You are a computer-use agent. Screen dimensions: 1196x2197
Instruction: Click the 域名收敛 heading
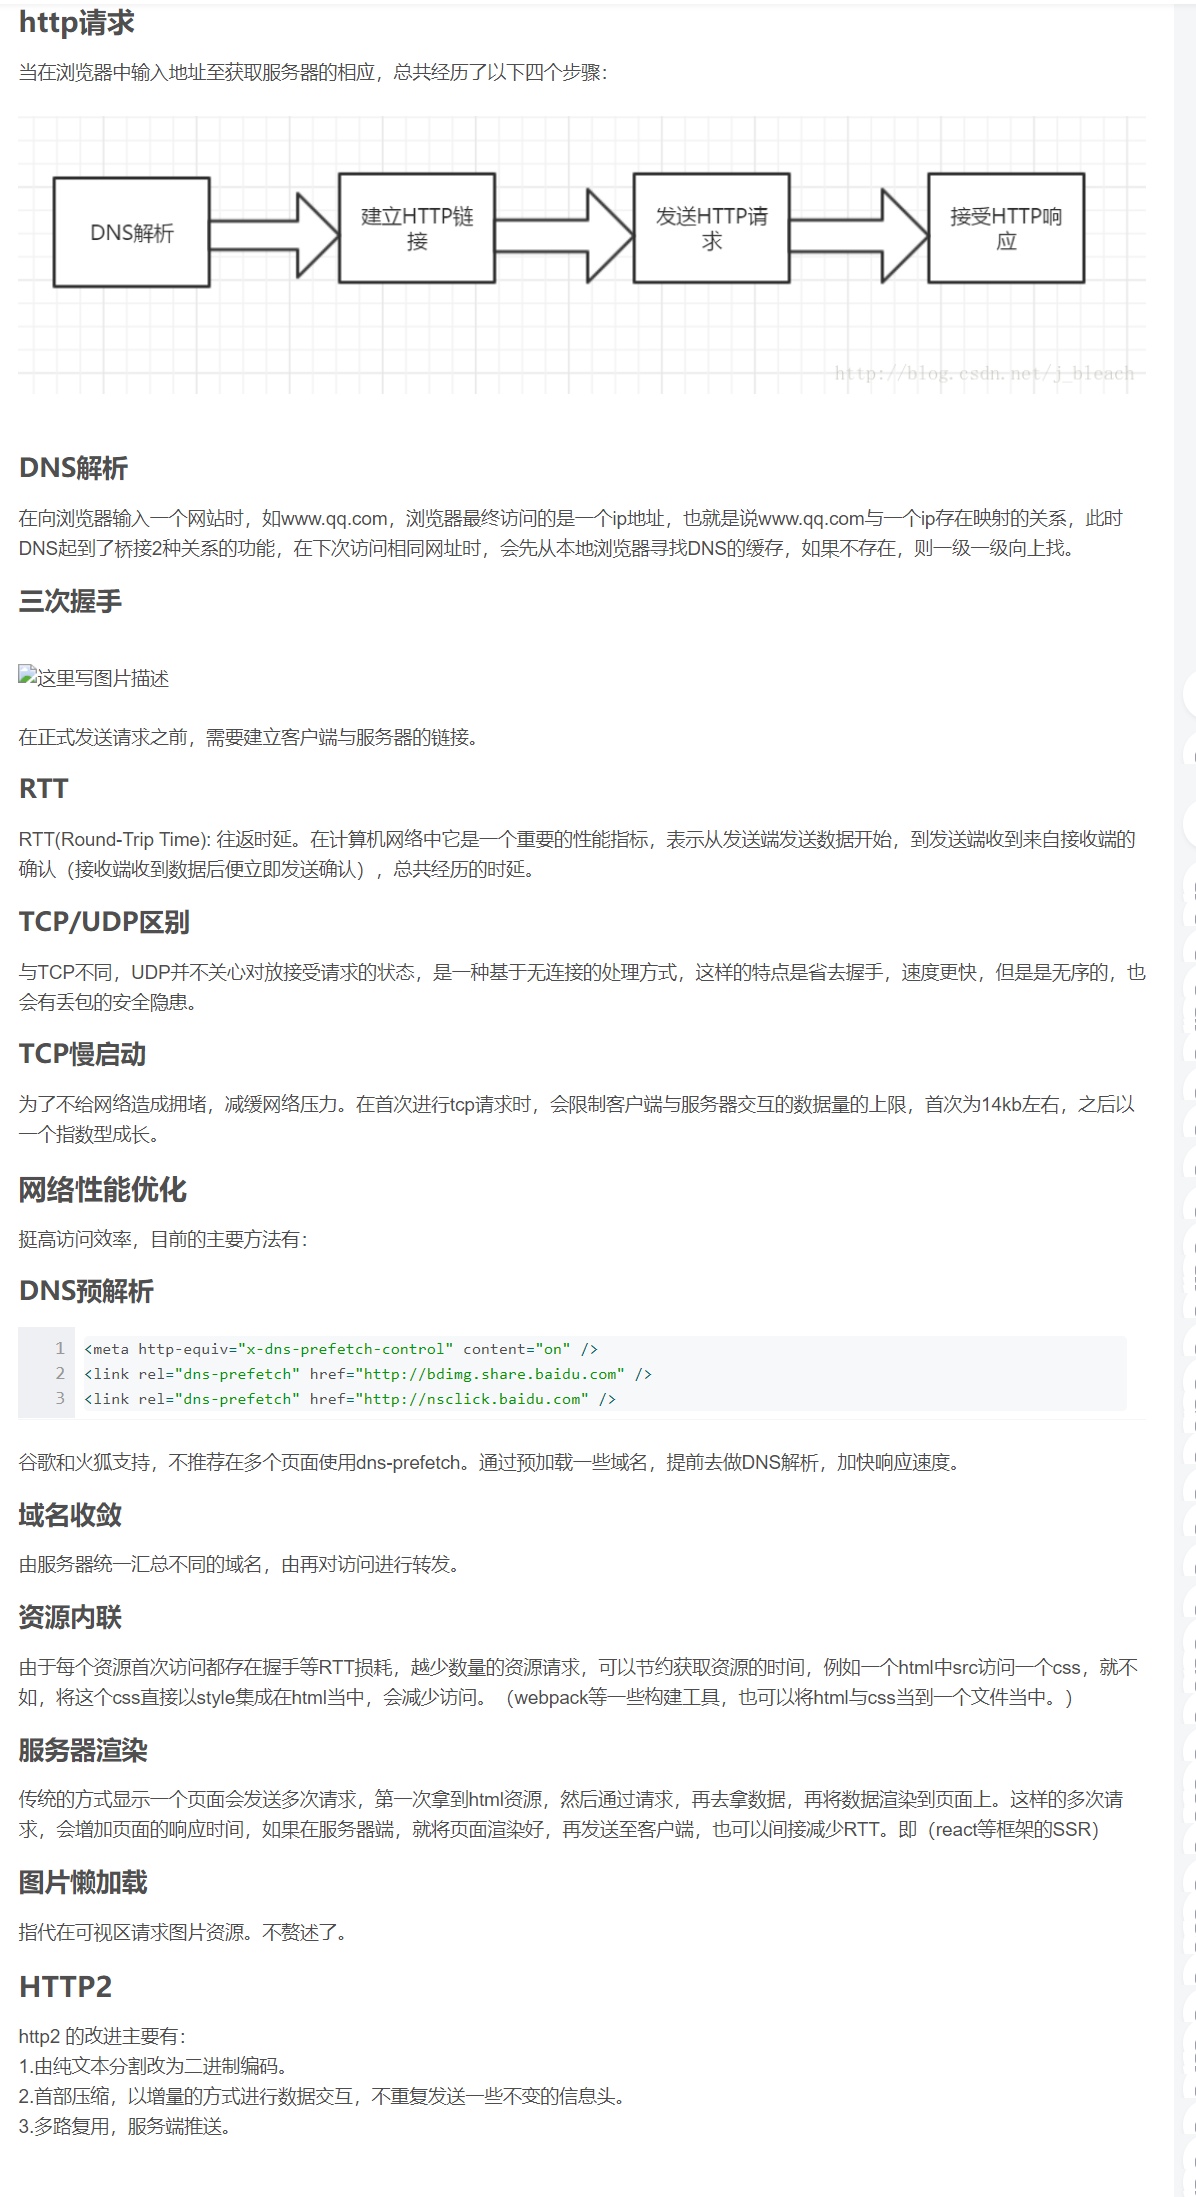coord(70,1514)
